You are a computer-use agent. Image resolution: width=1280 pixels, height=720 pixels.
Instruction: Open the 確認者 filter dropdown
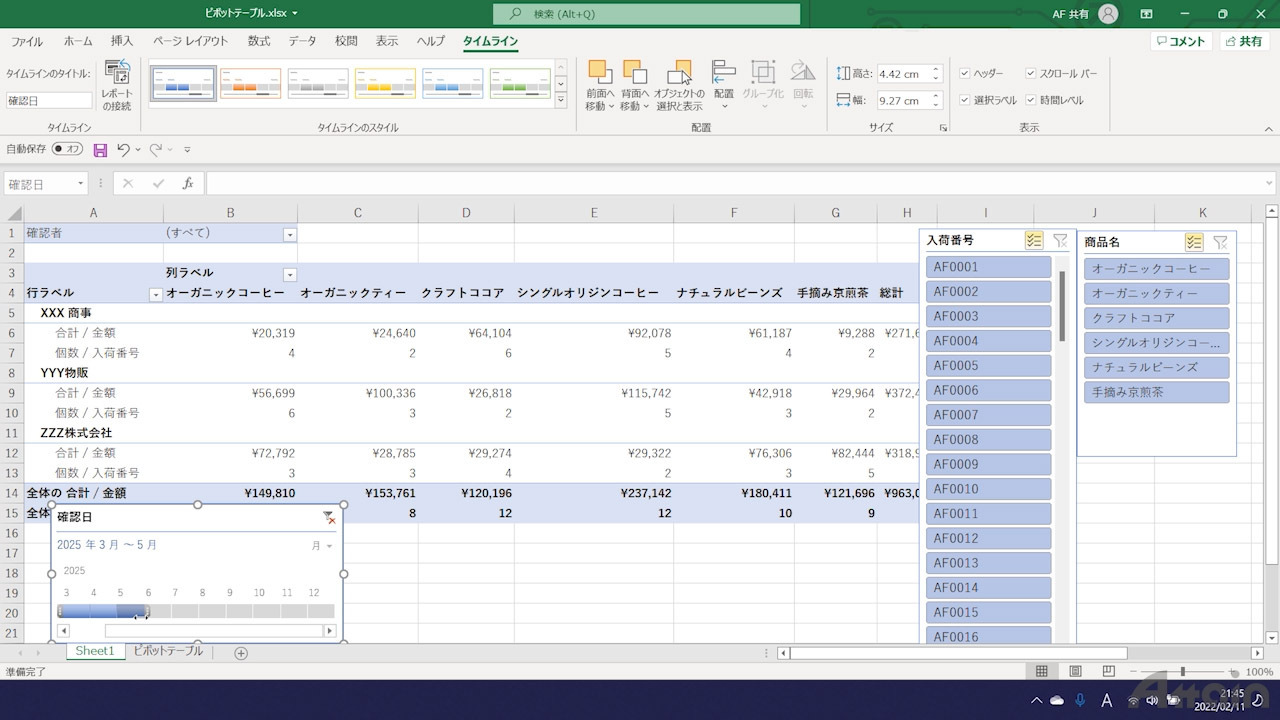click(x=290, y=234)
